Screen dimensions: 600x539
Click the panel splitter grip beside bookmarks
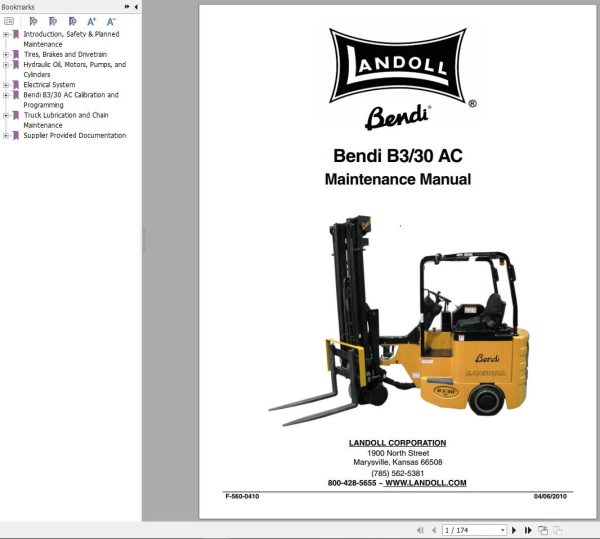[x=144, y=240]
